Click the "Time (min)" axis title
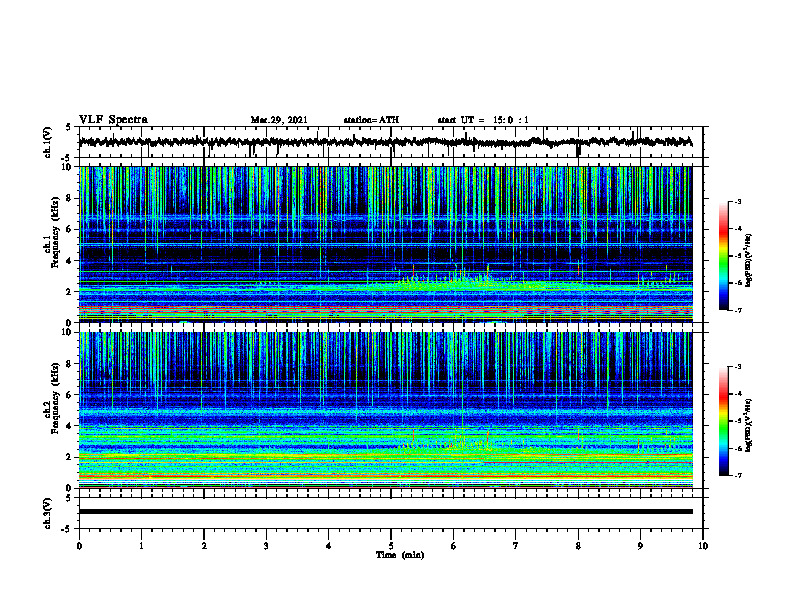Image resolution: width=792 pixels, height=612 pixels. [x=400, y=555]
